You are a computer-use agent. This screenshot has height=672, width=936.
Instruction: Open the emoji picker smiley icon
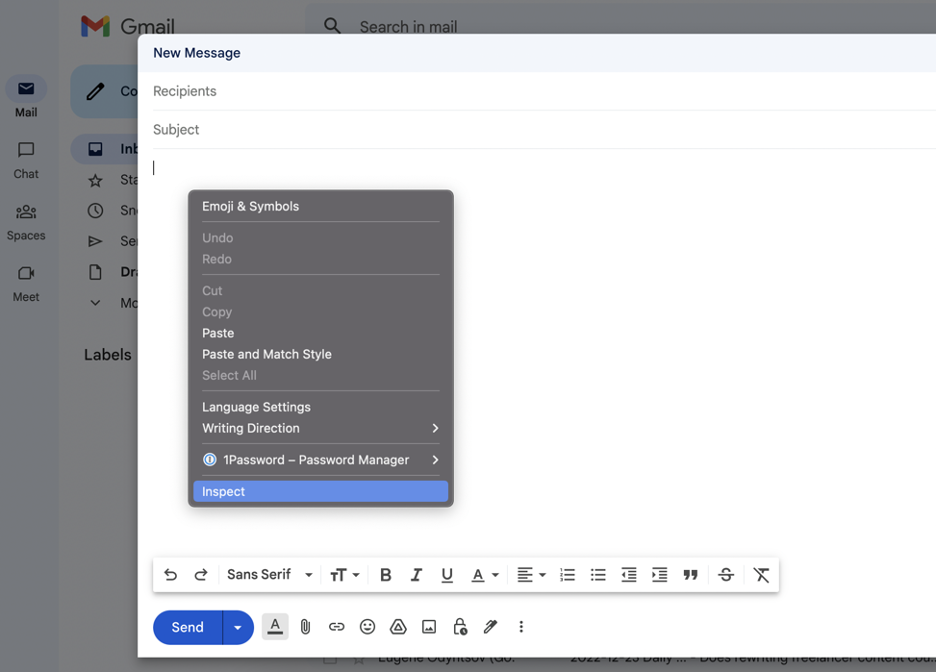tap(367, 627)
